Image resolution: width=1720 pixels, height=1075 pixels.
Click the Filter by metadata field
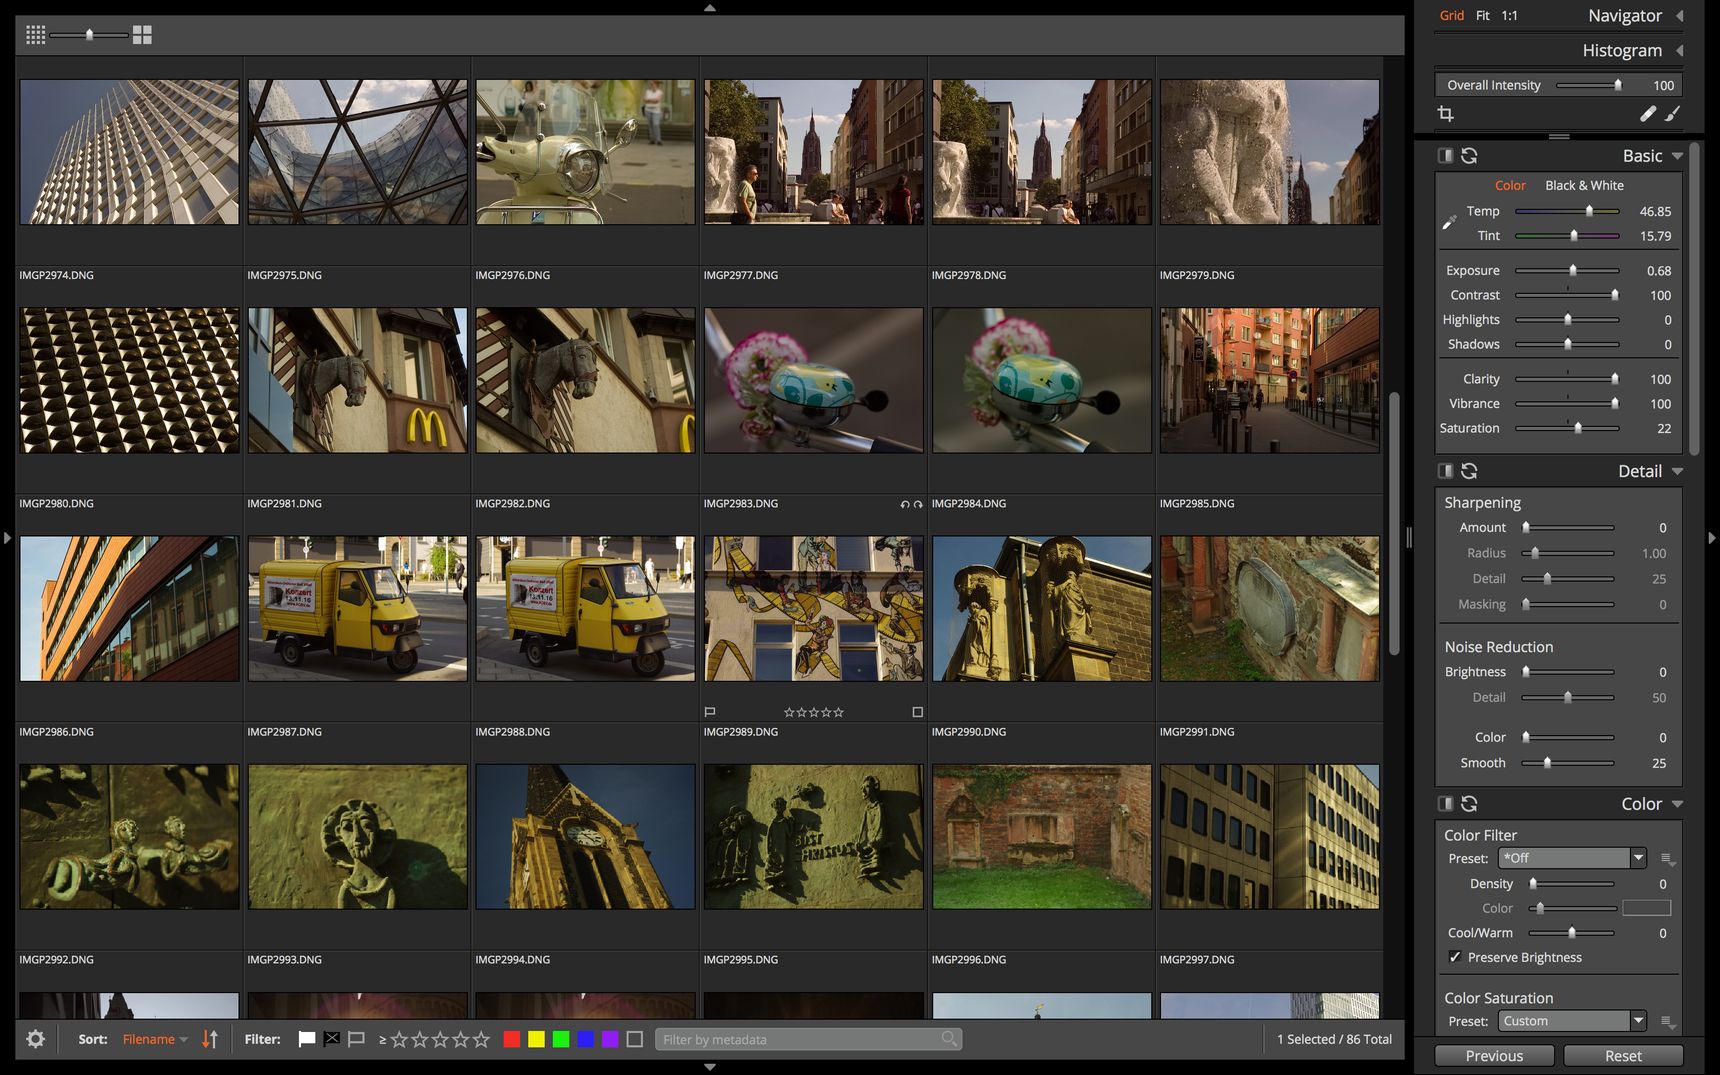[x=808, y=1040]
